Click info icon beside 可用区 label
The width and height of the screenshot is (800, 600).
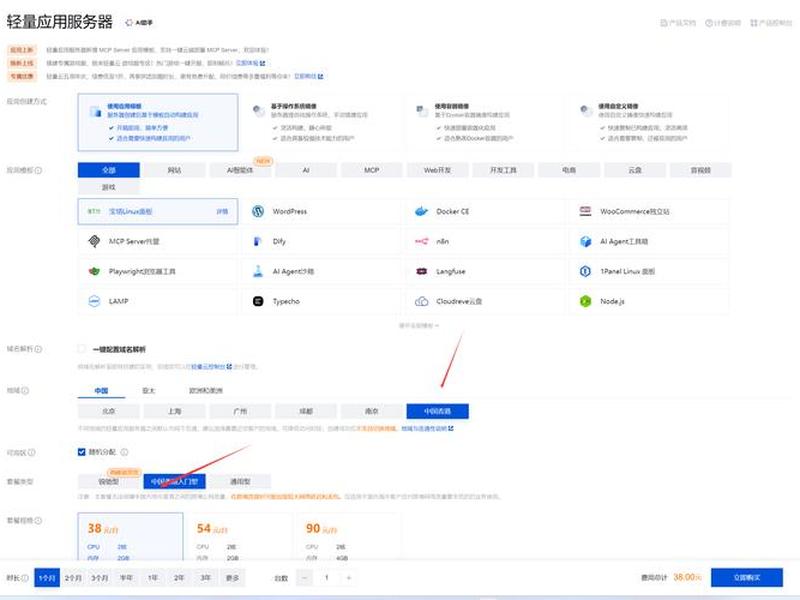tap(32, 453)
